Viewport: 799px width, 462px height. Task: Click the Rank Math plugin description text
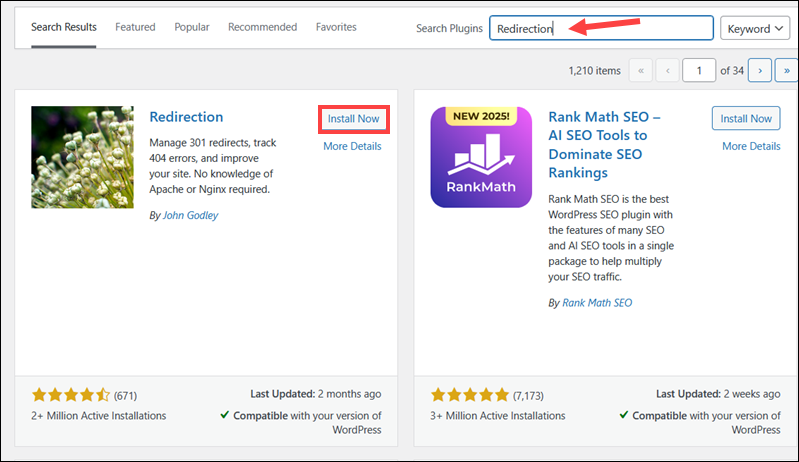click(611, 238)
